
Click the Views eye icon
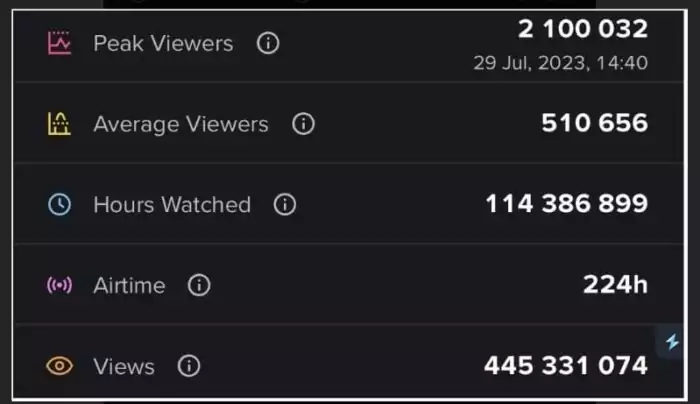click(x=59, y=366)
